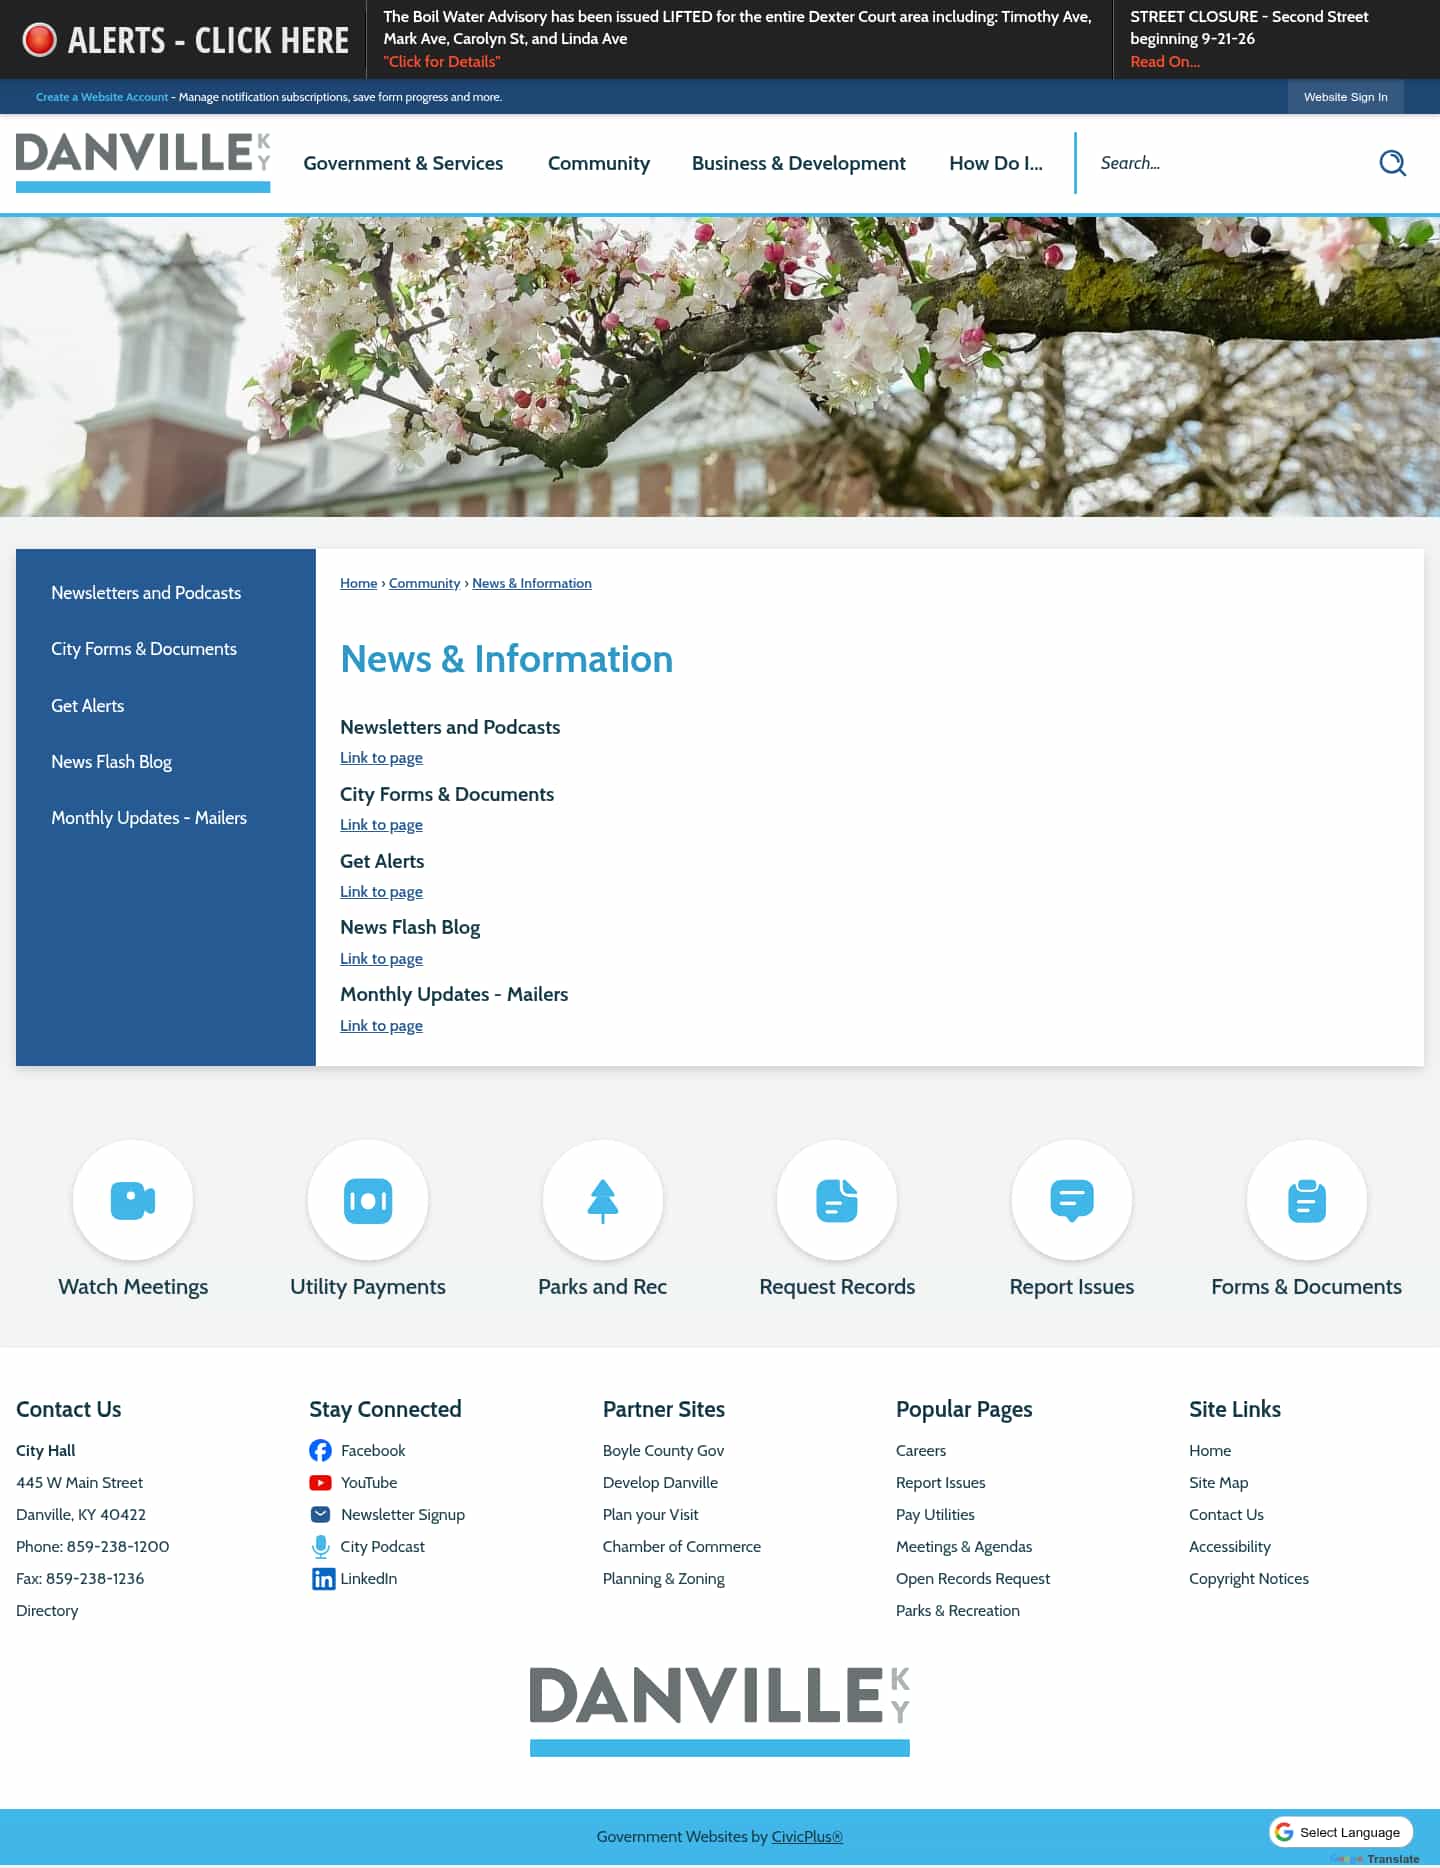Open Chamber of Commerce link
The image size is (1440, 1868).
coord(681,1547)
